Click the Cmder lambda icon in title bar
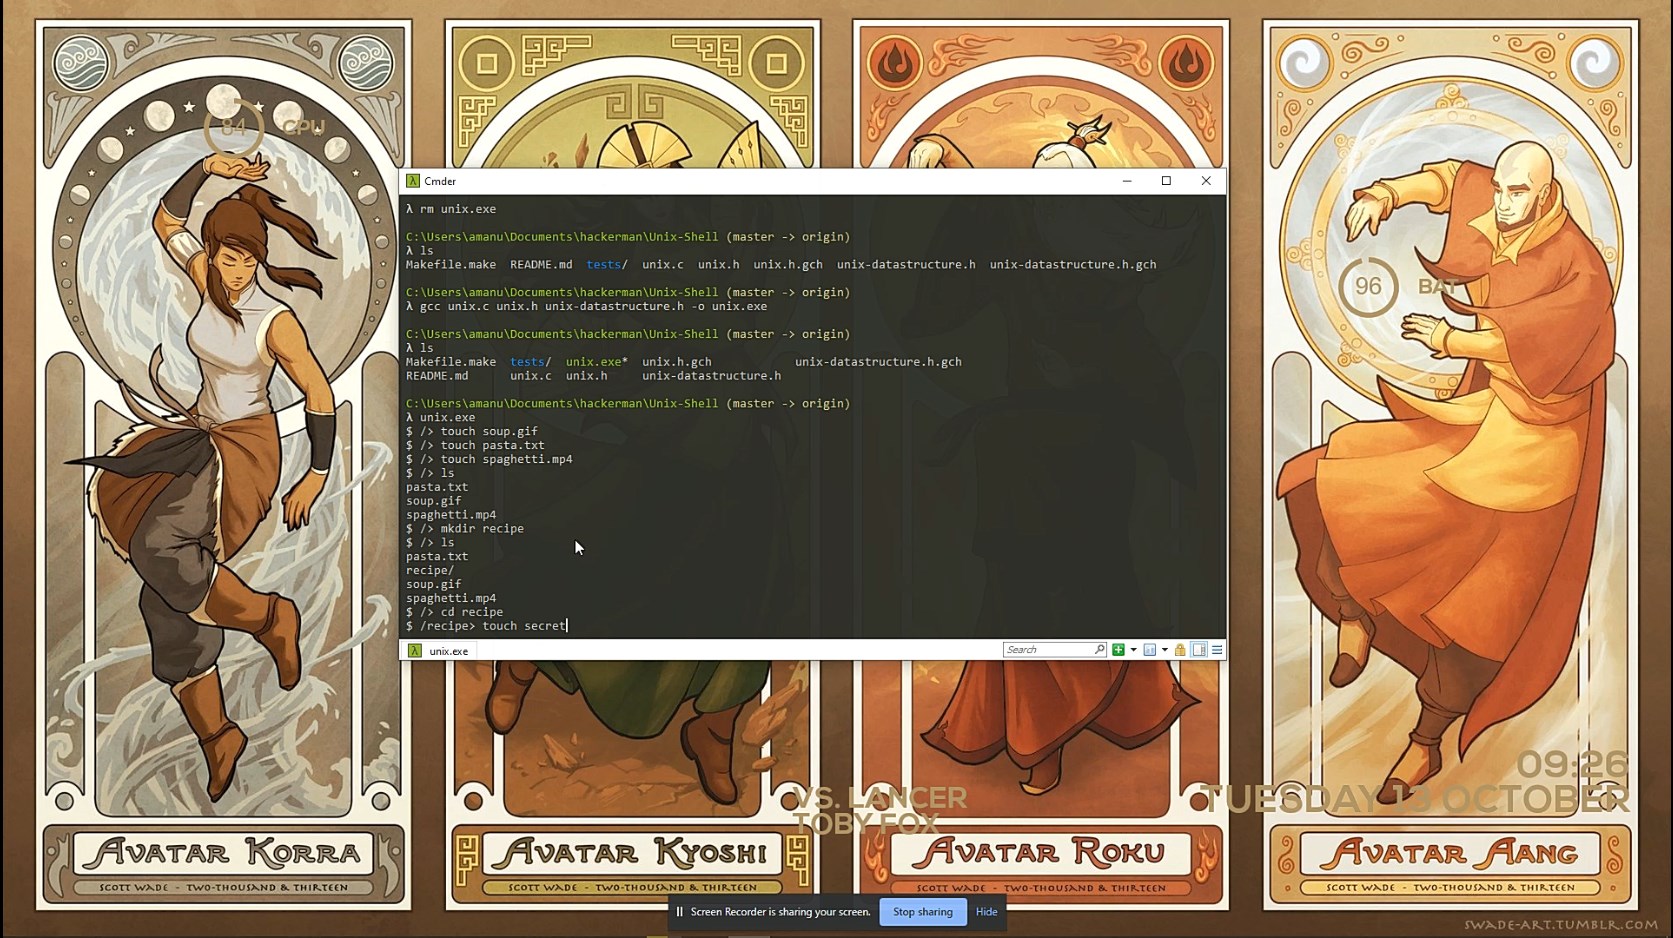Screen dimensions: 1673x938 pyautogui.click(x=413, y=181)
